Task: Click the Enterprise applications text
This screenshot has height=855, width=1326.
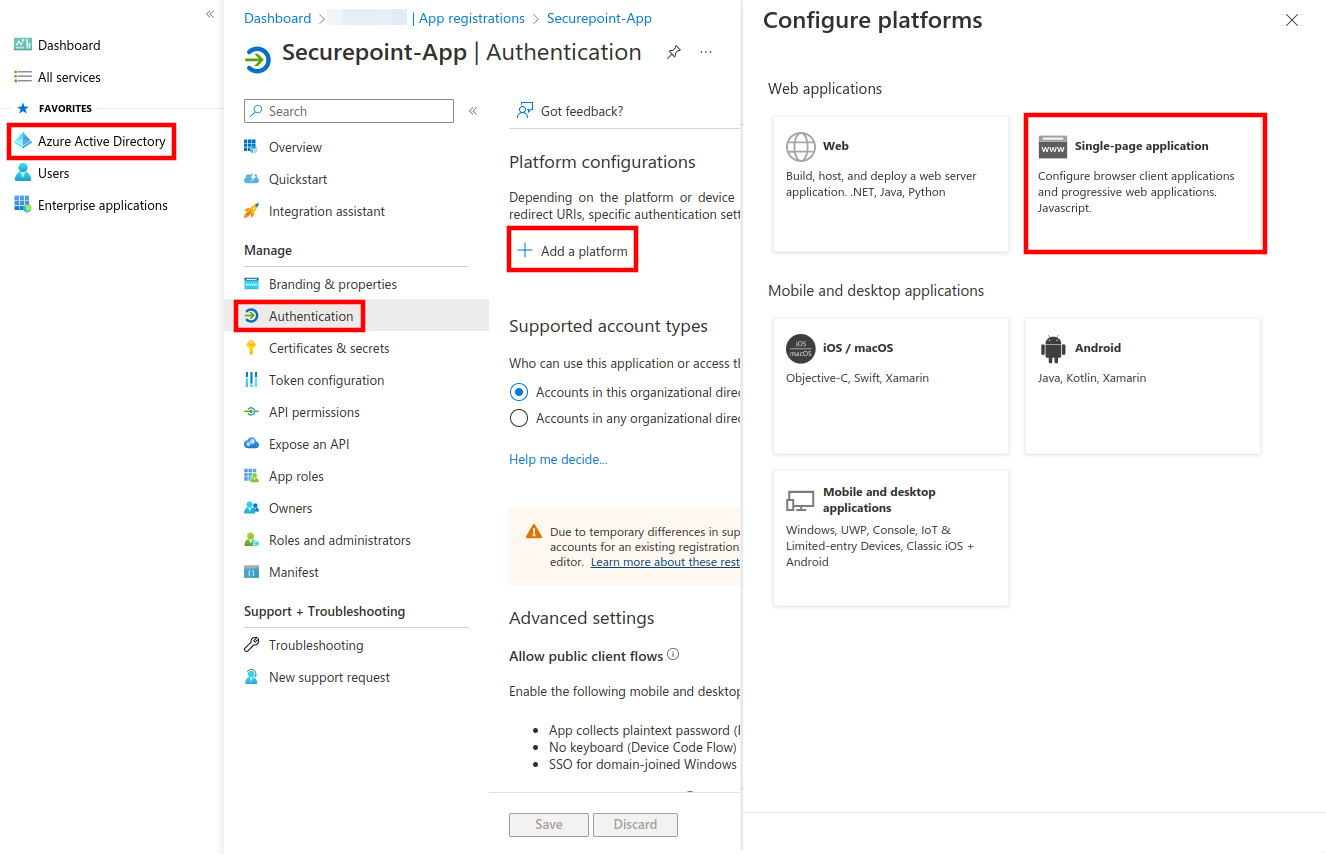Action: (x=103, y=205)
